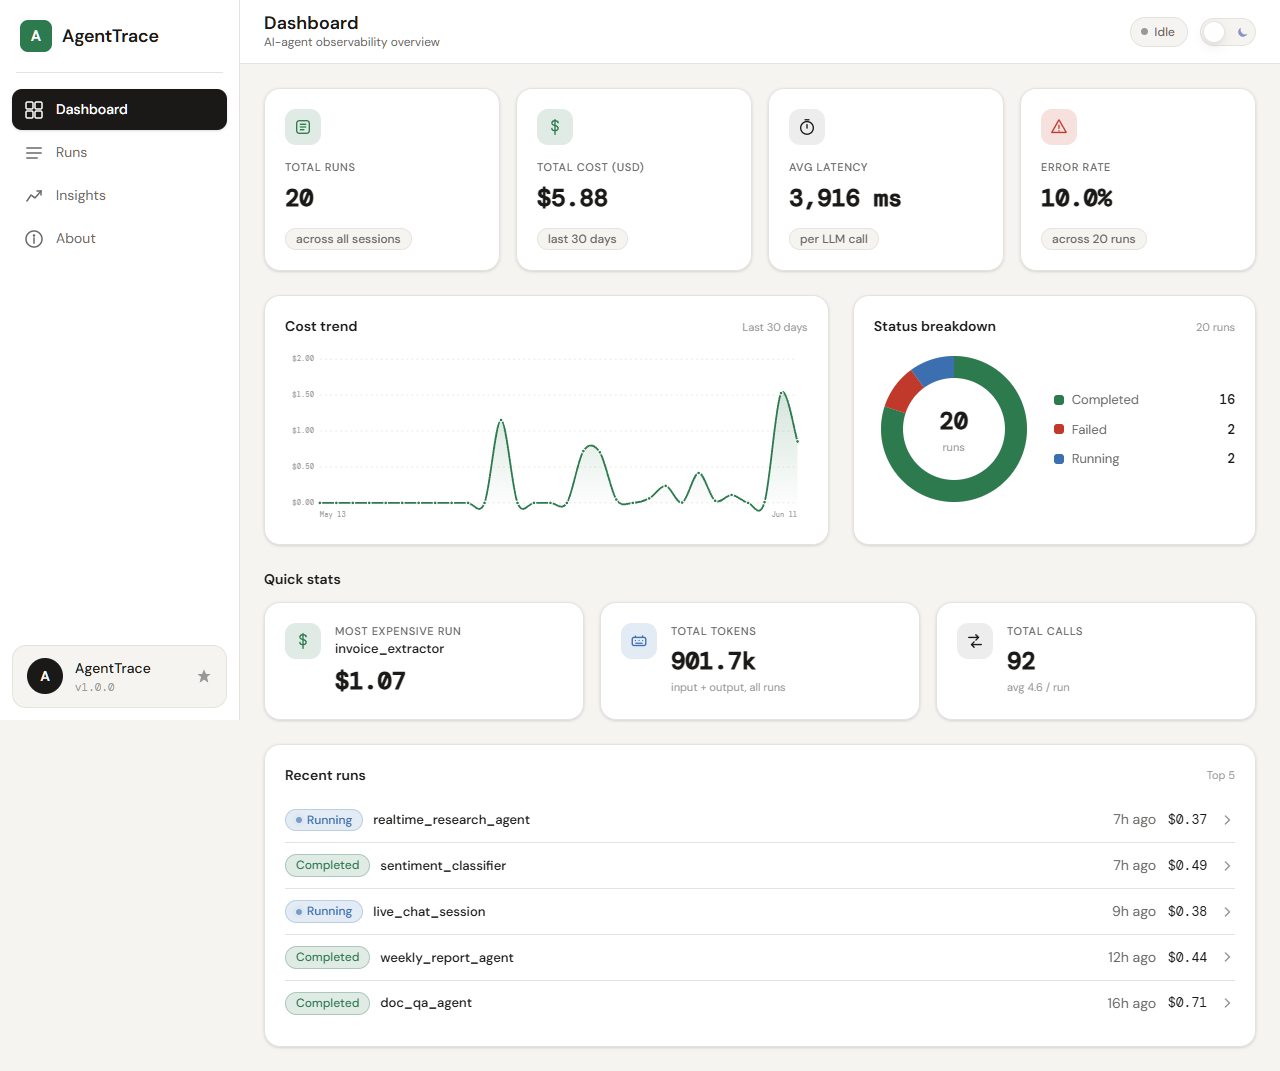The width and height of the screenshot is (1280, 1071).
Task: Click Completed badge for weekly_report_agent
Action: [327, 957]
